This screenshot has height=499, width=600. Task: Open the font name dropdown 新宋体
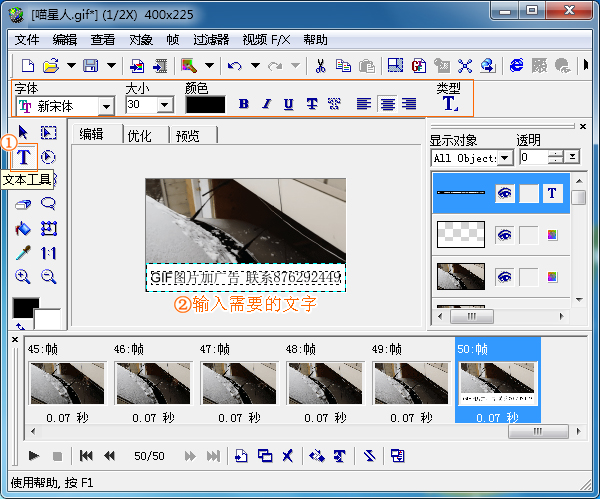tap(106, 106)
